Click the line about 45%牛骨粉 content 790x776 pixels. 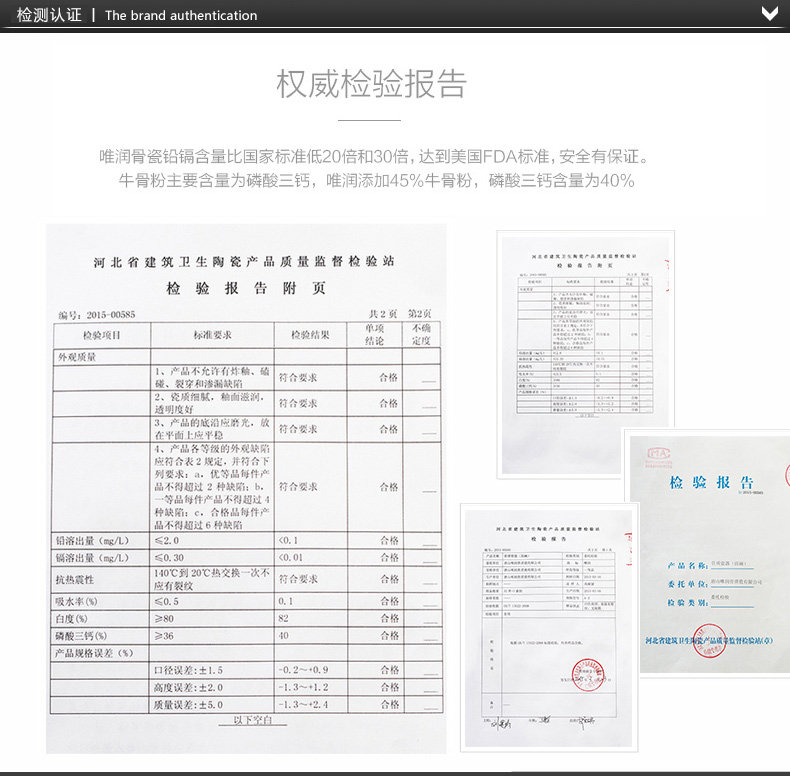376,180
